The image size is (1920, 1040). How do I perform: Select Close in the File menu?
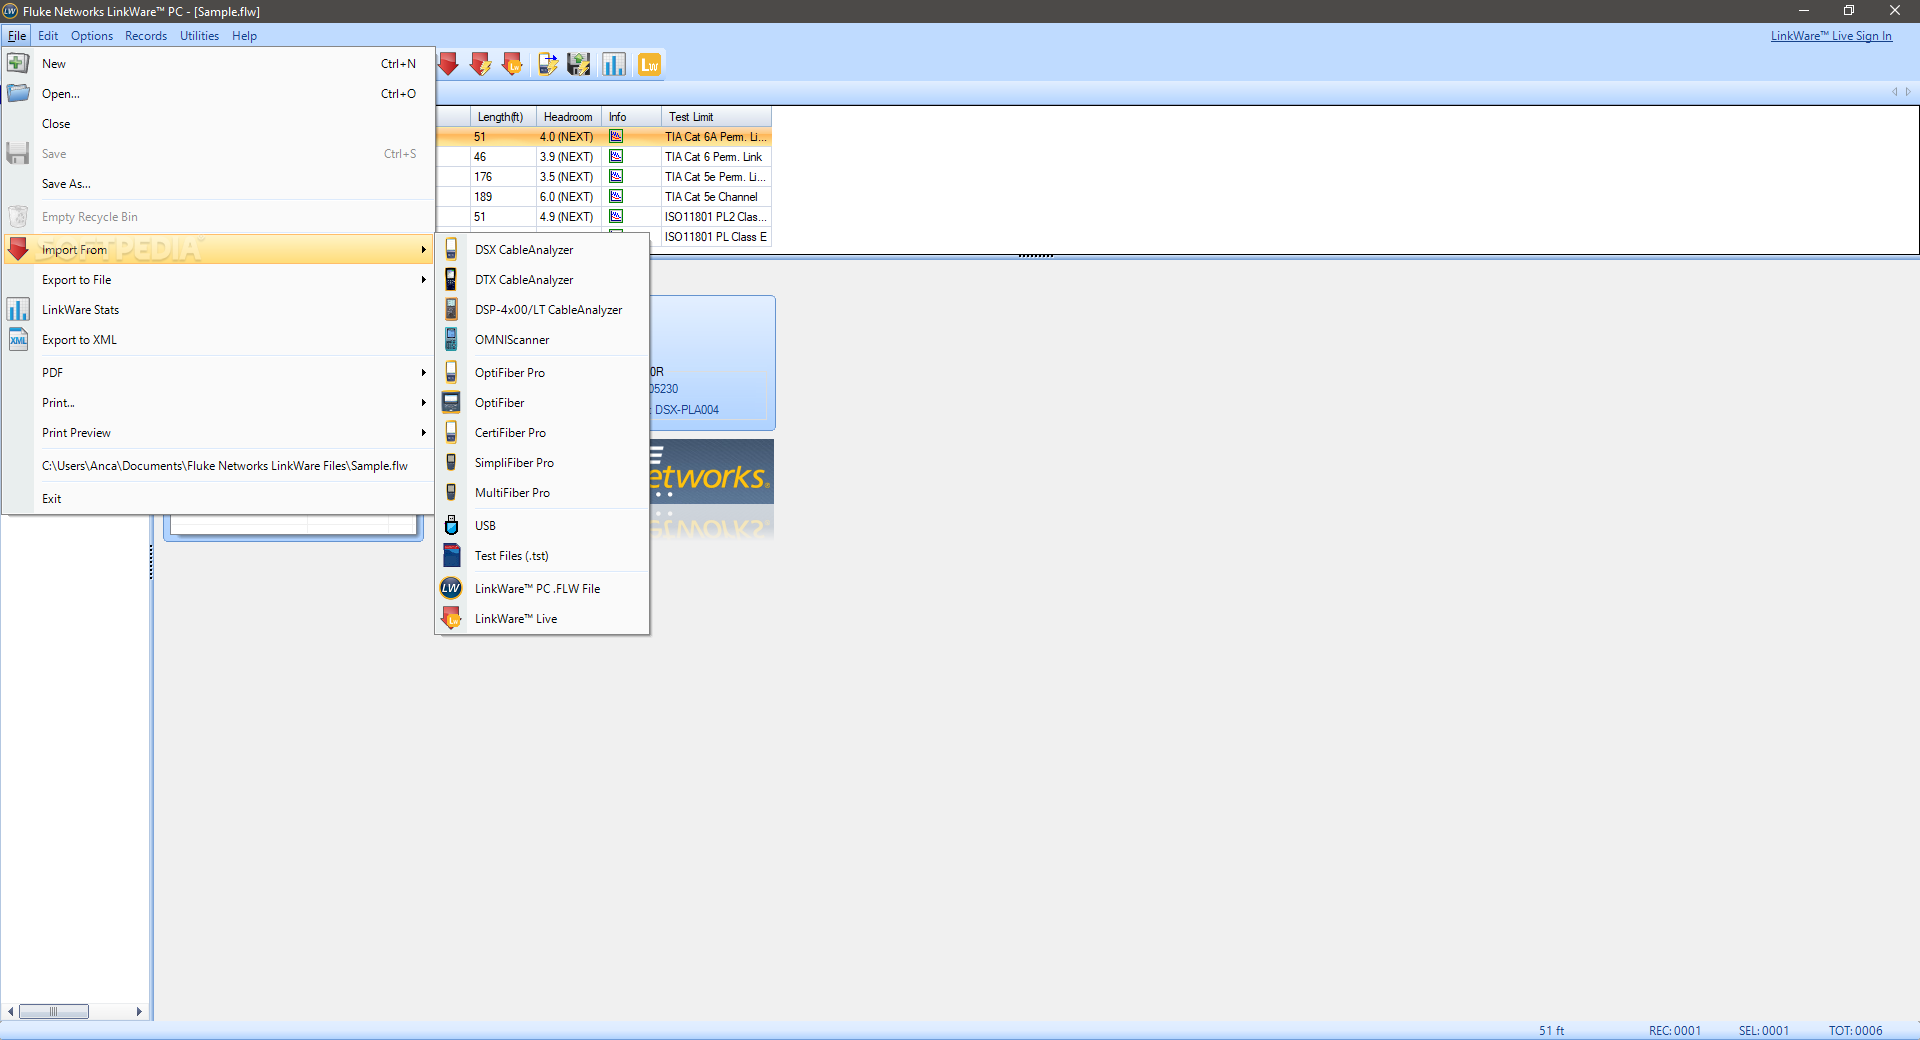(x=218, y=124)
